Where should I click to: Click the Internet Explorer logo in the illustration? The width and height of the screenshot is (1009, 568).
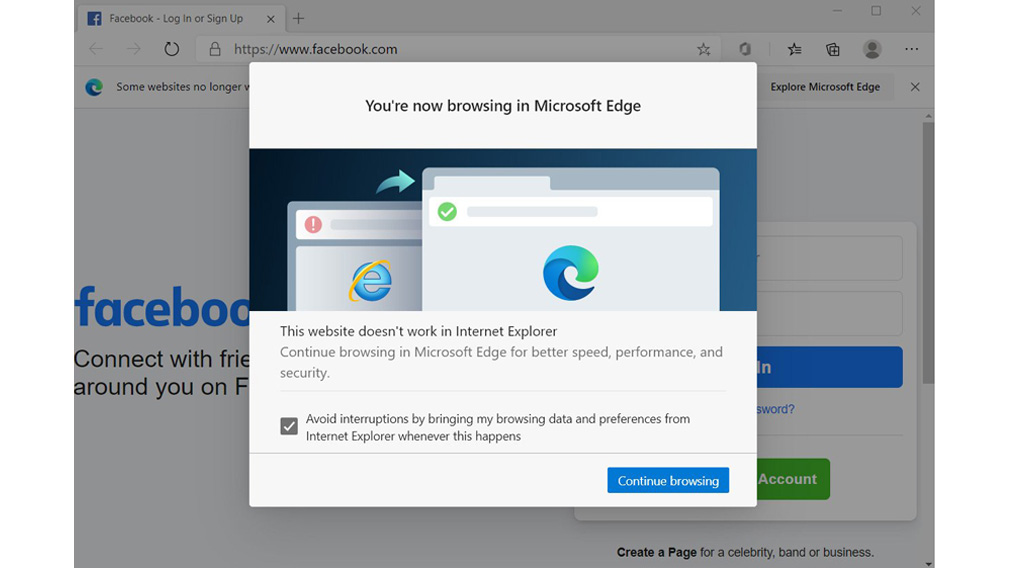coord(371,280)
